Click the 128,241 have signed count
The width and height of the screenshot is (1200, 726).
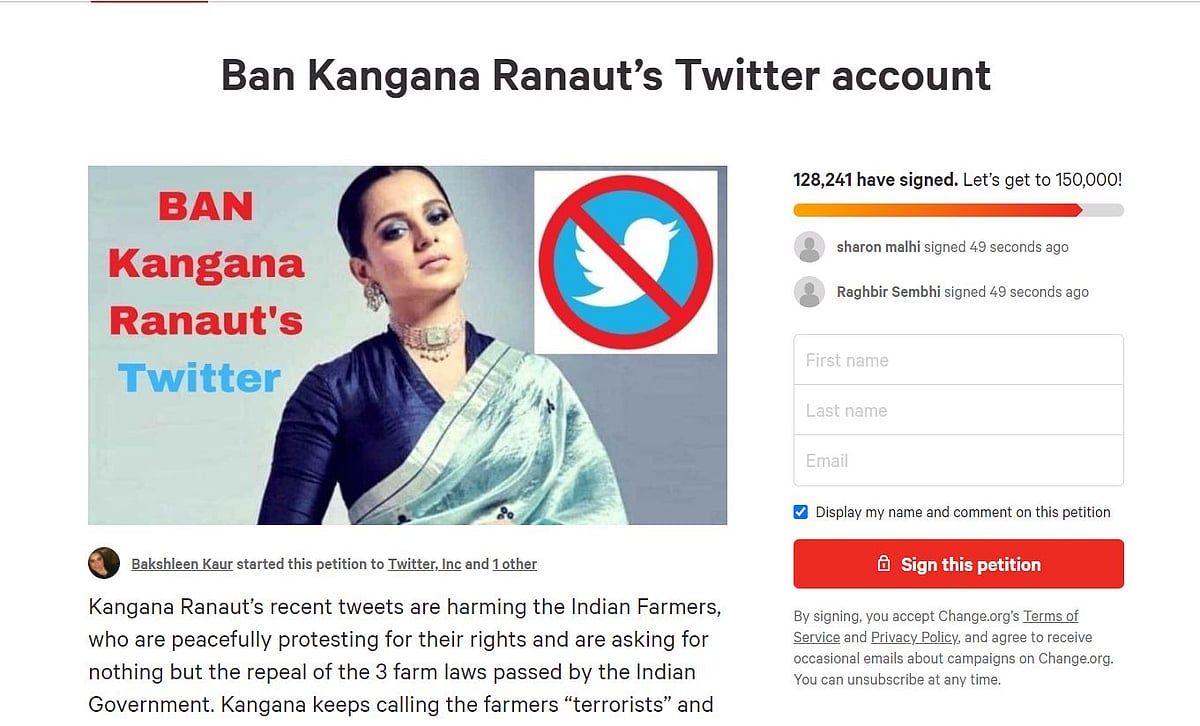(874, 180)
